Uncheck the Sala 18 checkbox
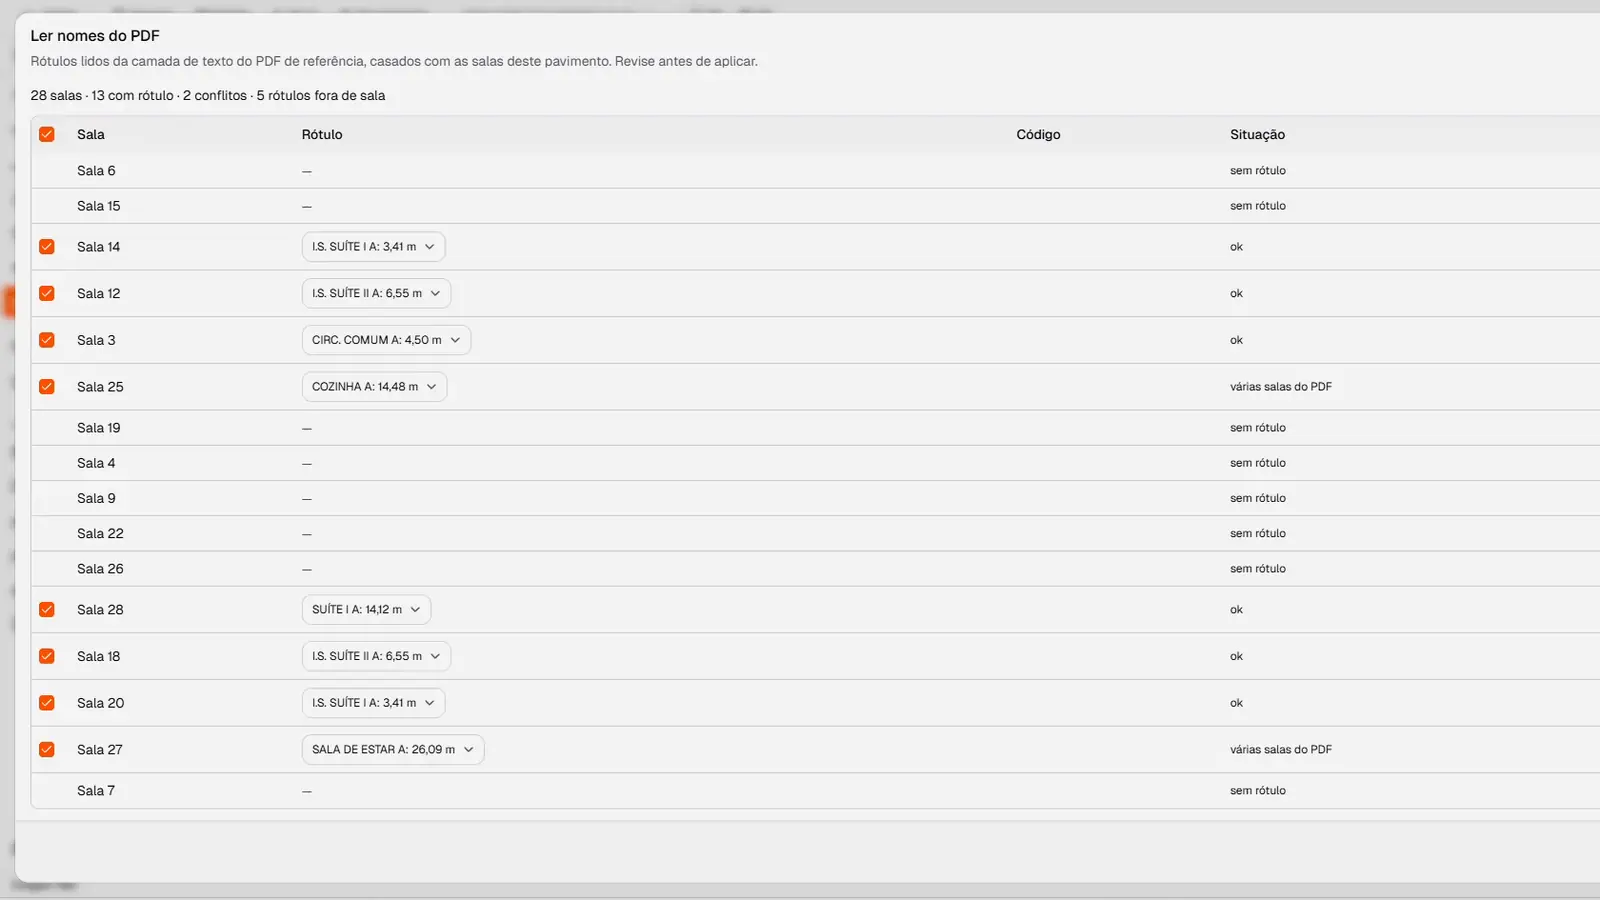This screenshot has width=1600, height=900. pyautogui.click(x=47, y=656)
